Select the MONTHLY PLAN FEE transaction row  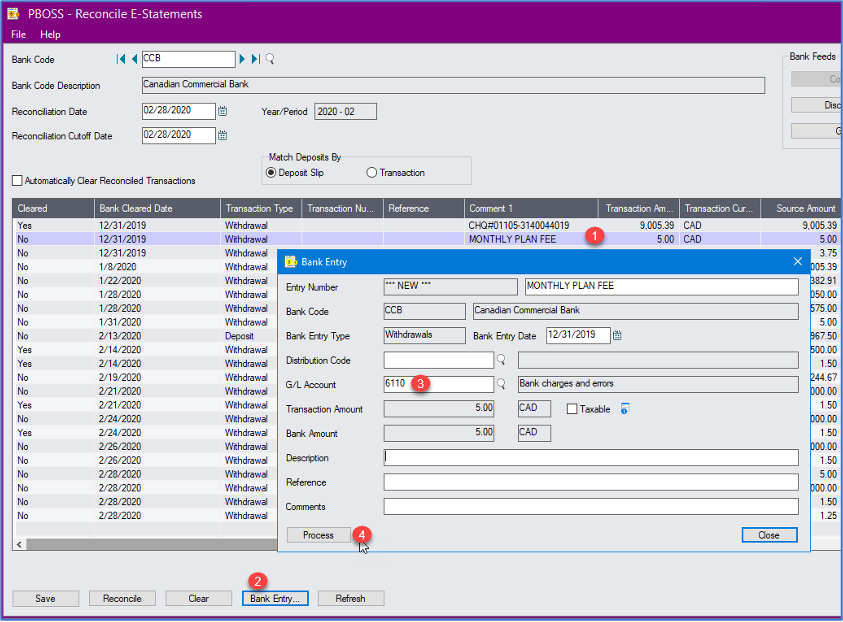(426, 239)
